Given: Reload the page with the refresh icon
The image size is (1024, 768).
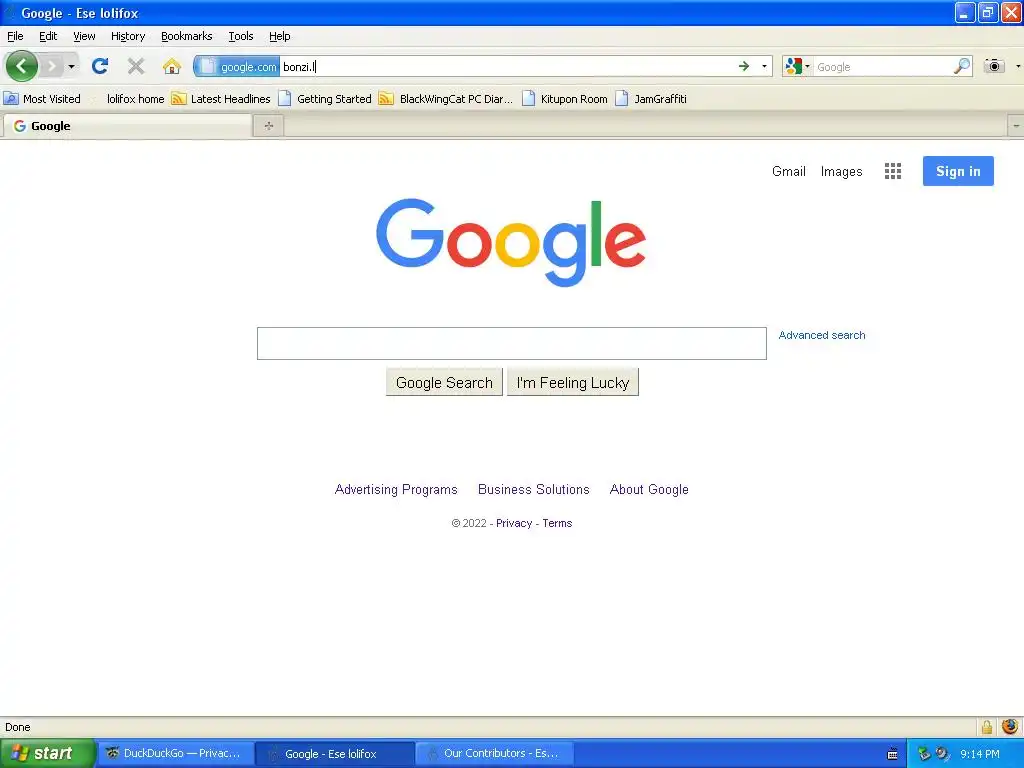Looking at the screenshot, I should click(100, 66).
